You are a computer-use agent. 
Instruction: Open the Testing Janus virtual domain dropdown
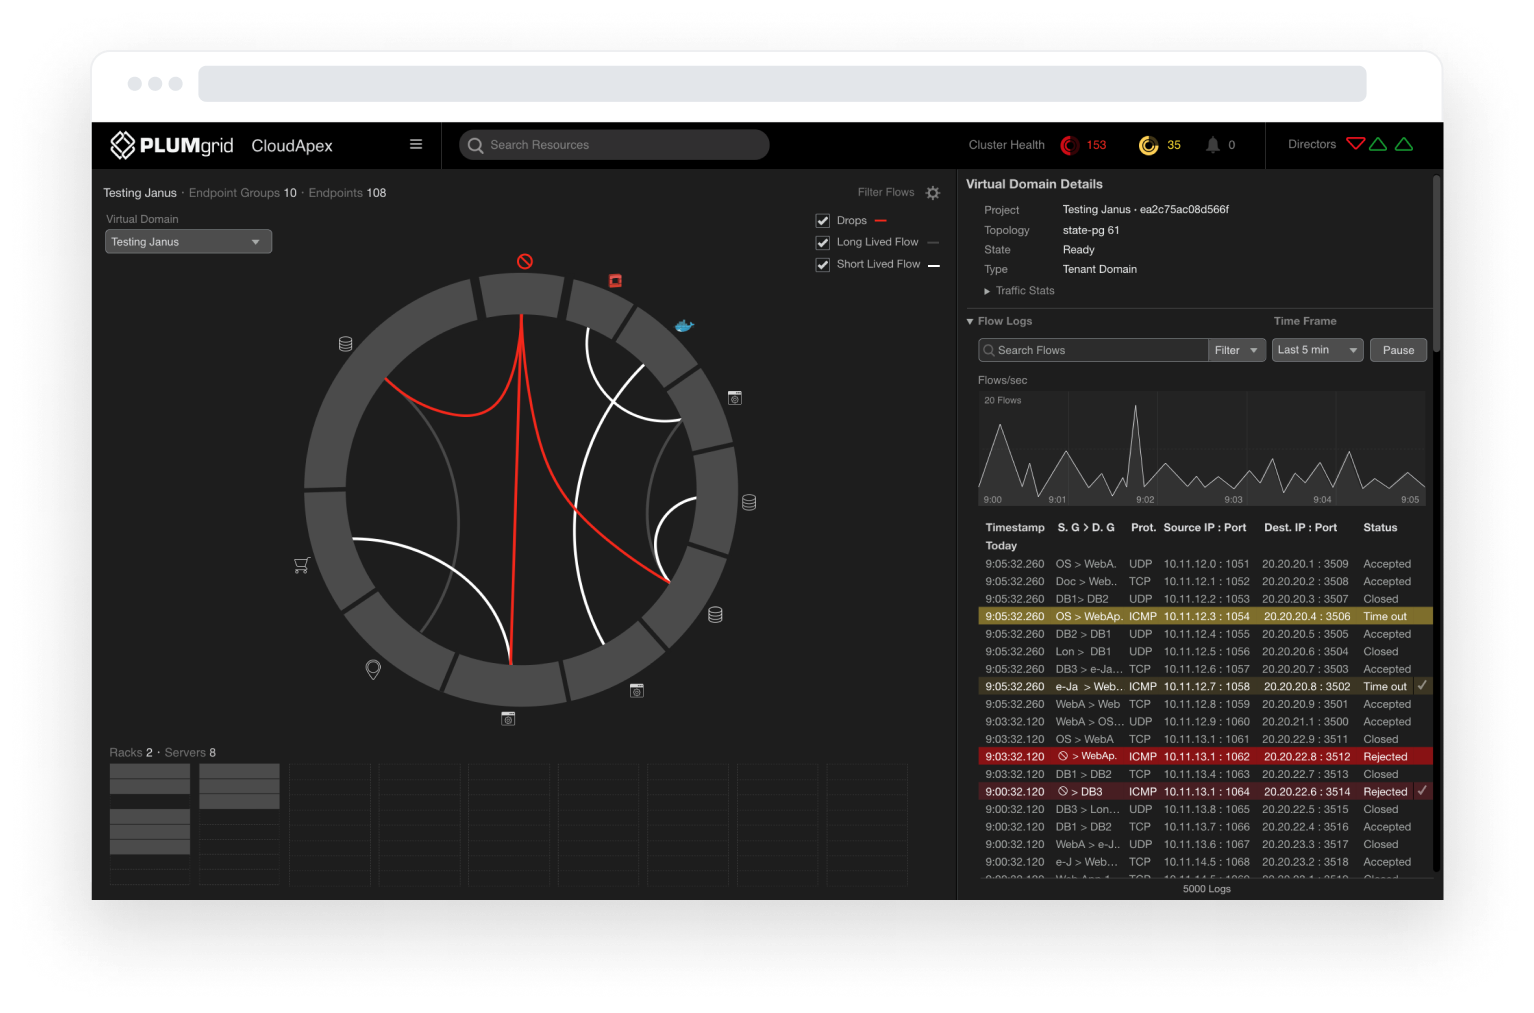pyautogui.click(x=188, y=242)
